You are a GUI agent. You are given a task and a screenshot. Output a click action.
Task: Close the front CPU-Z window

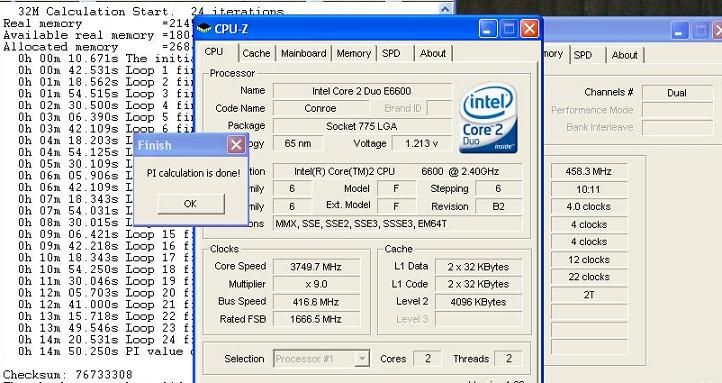tap(530, 29)
